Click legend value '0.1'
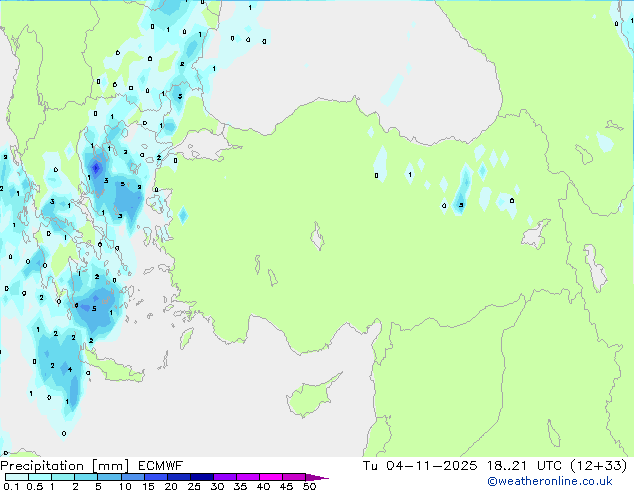634x490 pixels. tap(11, 486)
